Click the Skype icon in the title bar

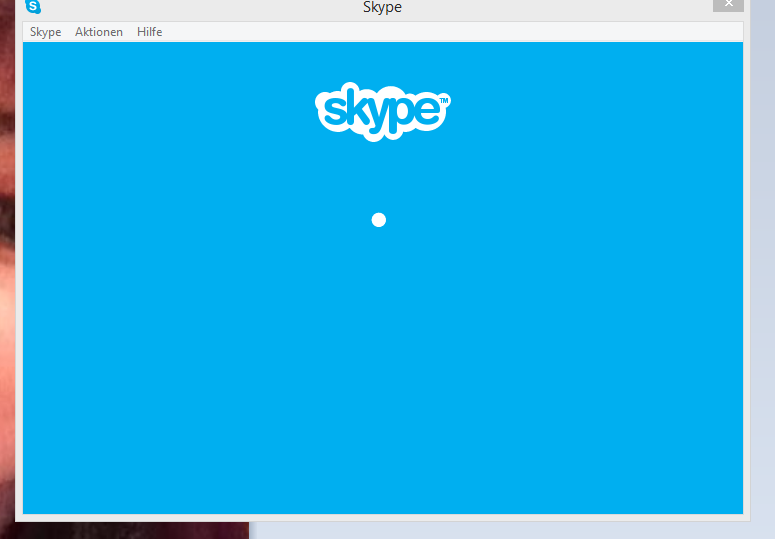point(33,7)
